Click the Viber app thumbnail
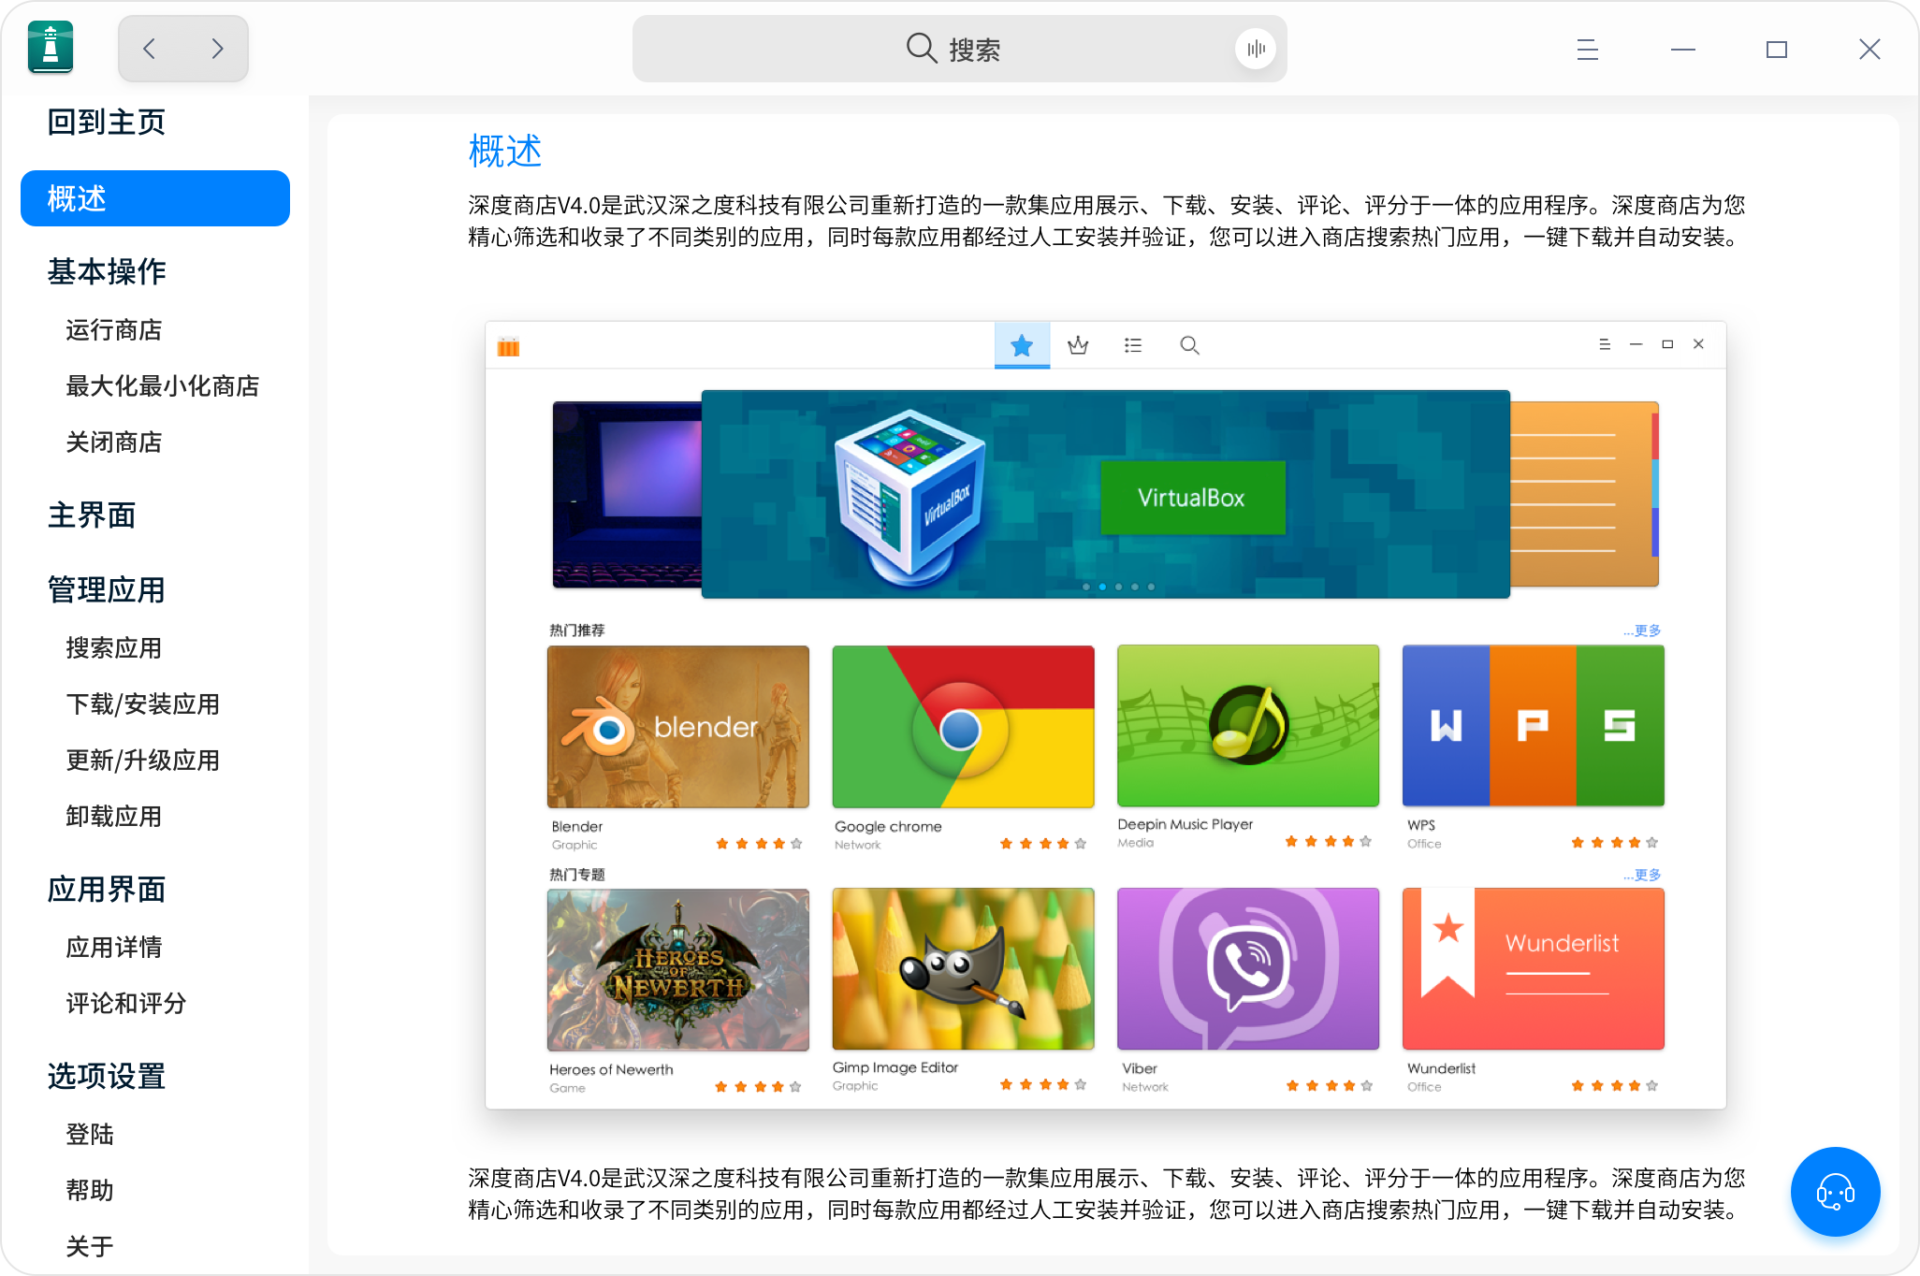1920x1276 pixels. 1248,969
